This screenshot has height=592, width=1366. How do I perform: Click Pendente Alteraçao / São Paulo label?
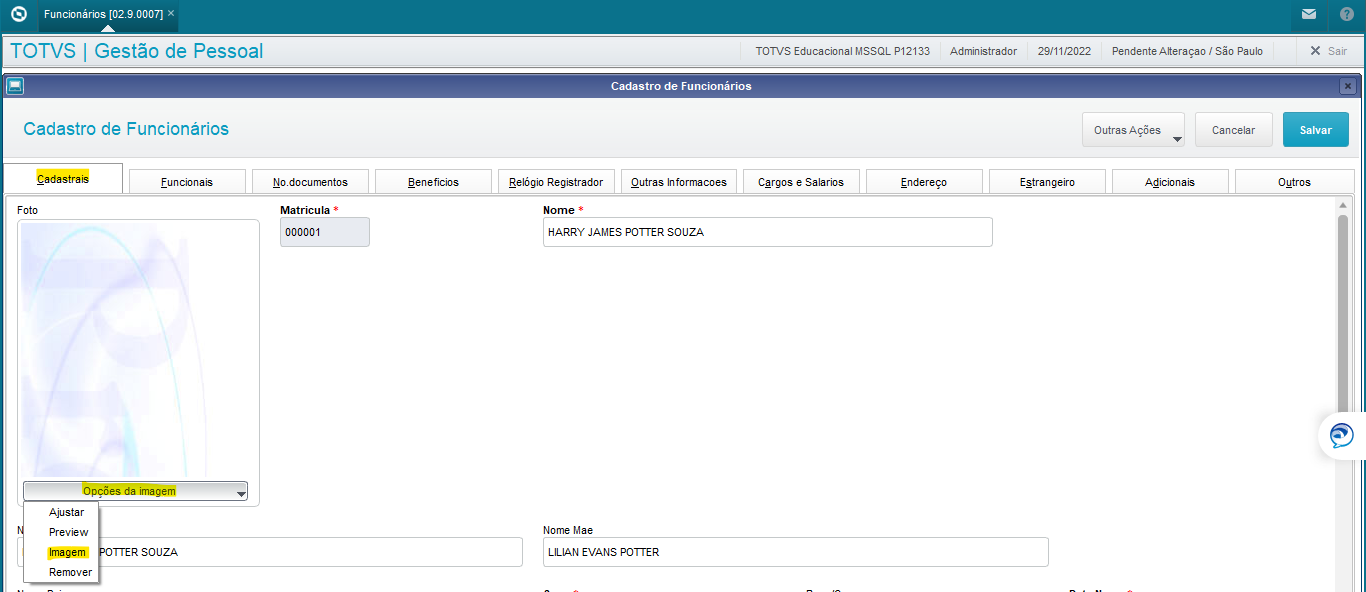pyautogui.click(x=1187, y=51)
